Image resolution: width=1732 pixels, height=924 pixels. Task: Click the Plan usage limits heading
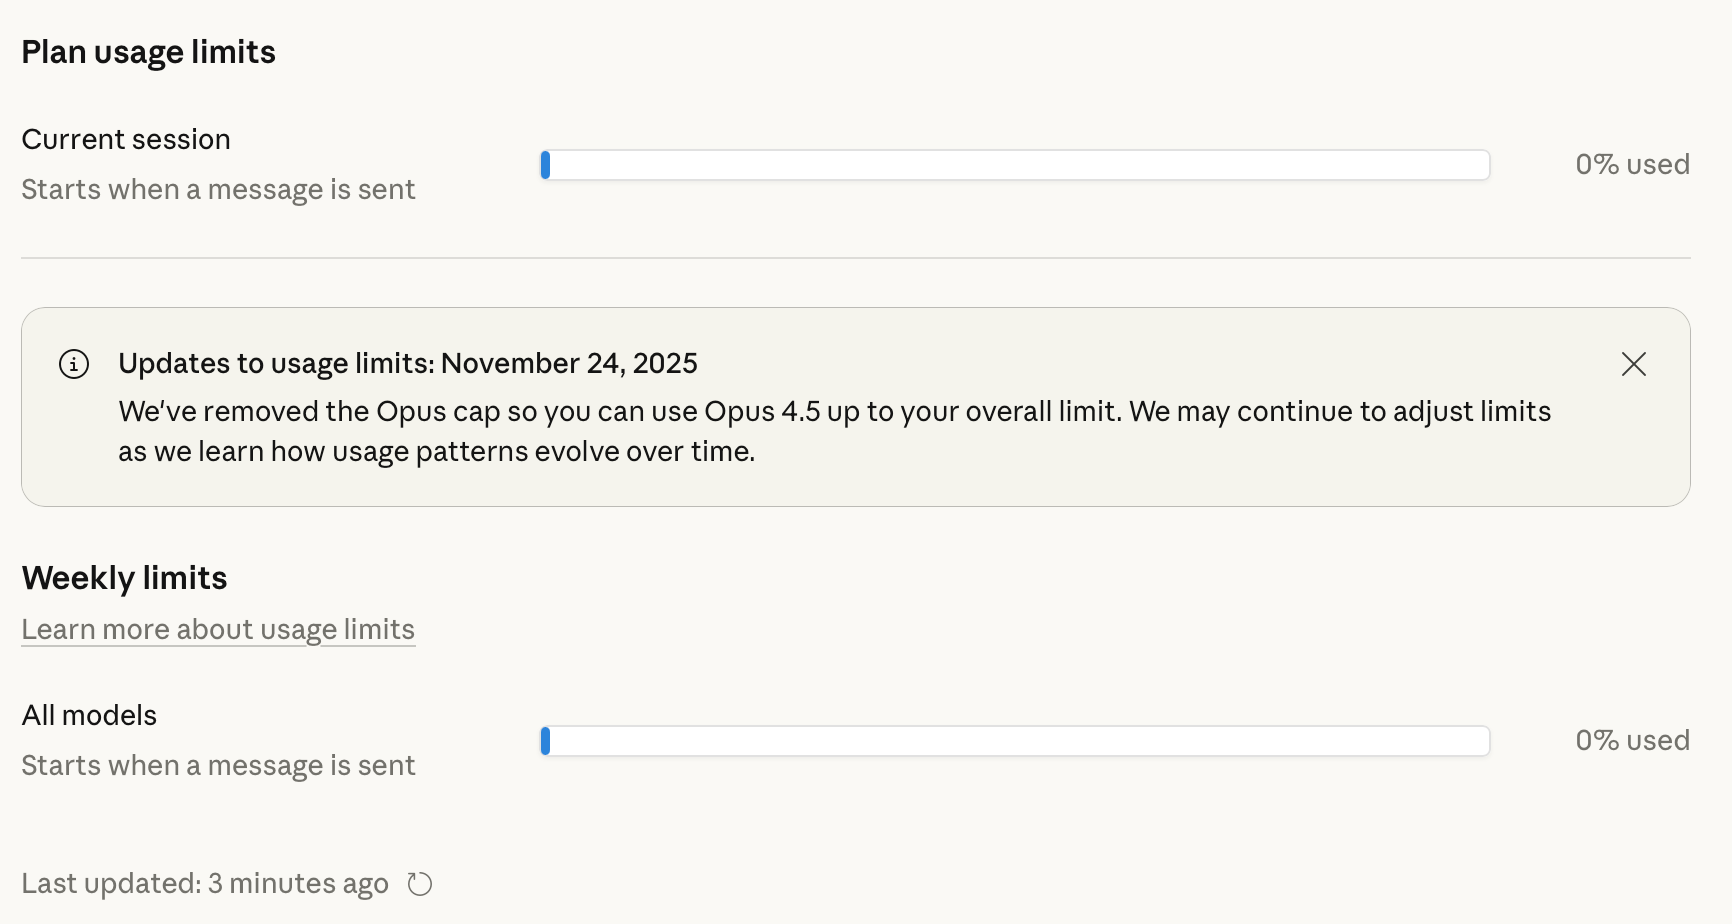click(149, 52)
